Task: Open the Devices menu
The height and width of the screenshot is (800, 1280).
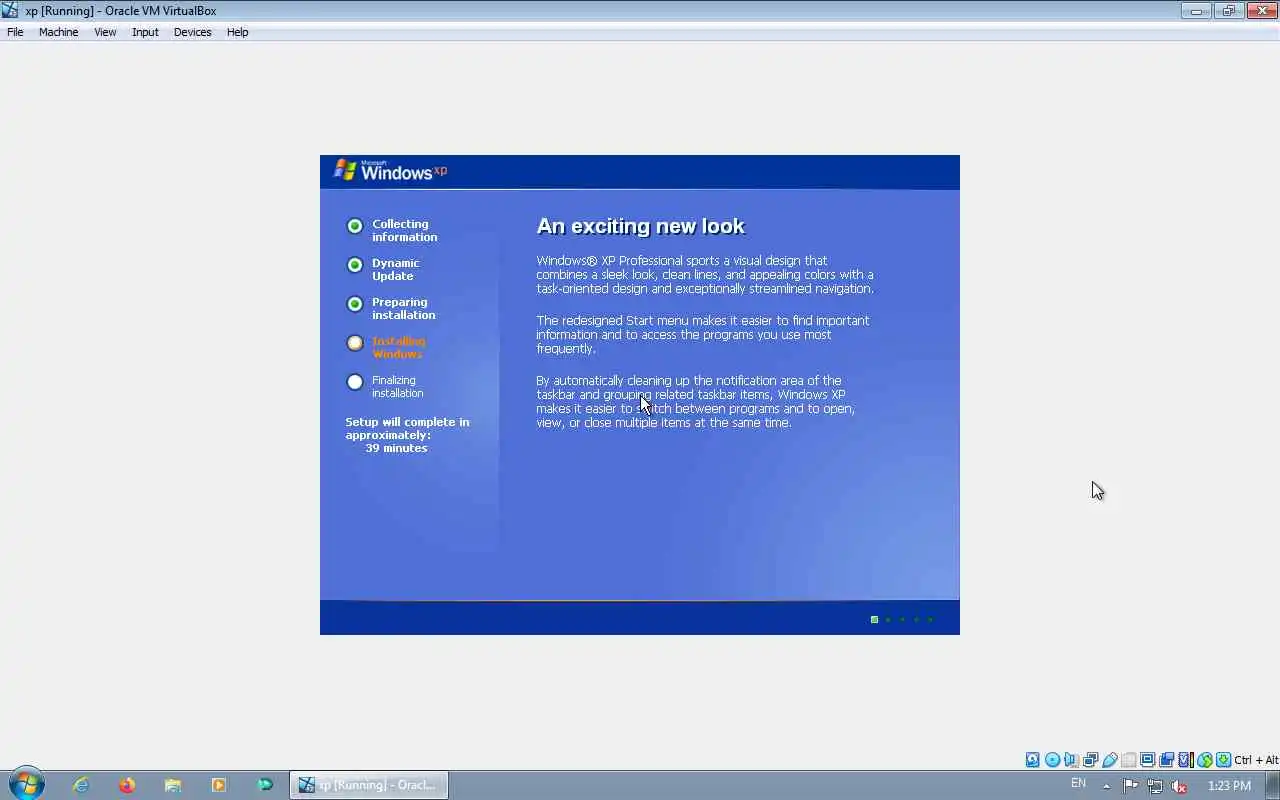Action: click(192, 32)
